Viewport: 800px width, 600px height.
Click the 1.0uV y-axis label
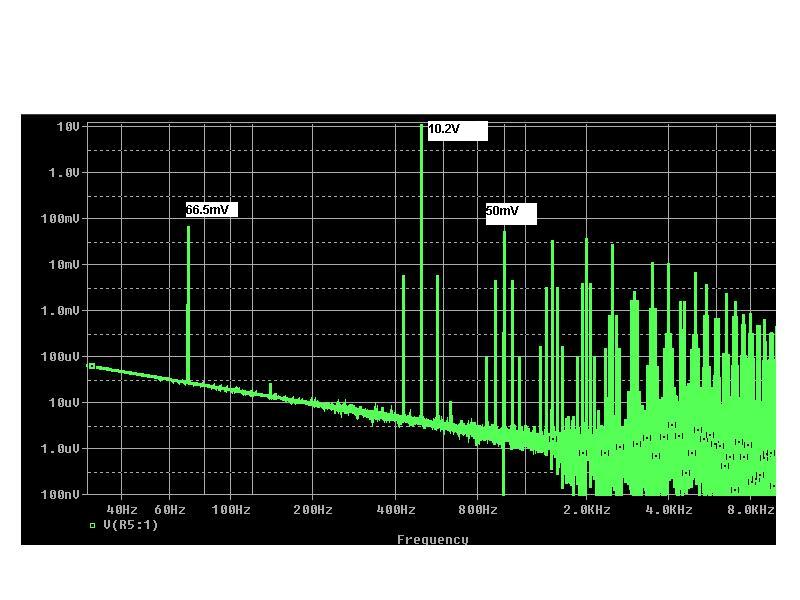point(60,448)
